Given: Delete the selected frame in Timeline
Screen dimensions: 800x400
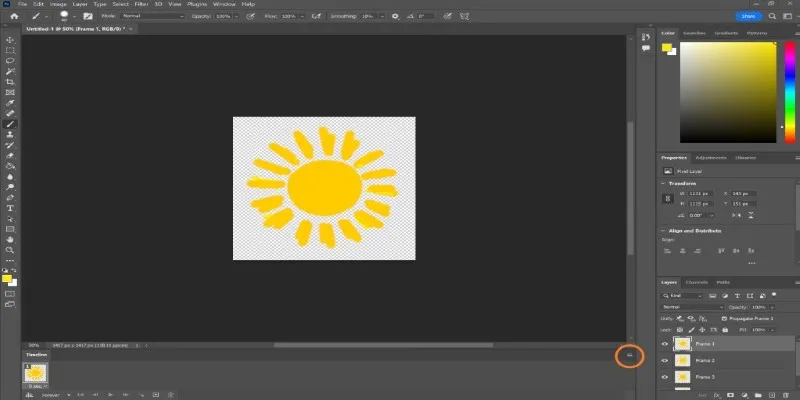Looking at the screenshot, I should click(171, 395).
